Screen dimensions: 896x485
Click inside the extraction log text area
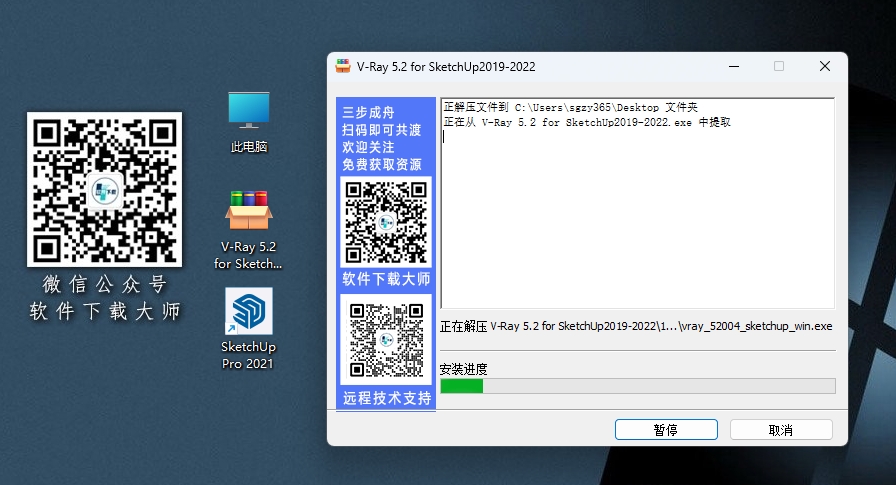click(x=638, y=203)
